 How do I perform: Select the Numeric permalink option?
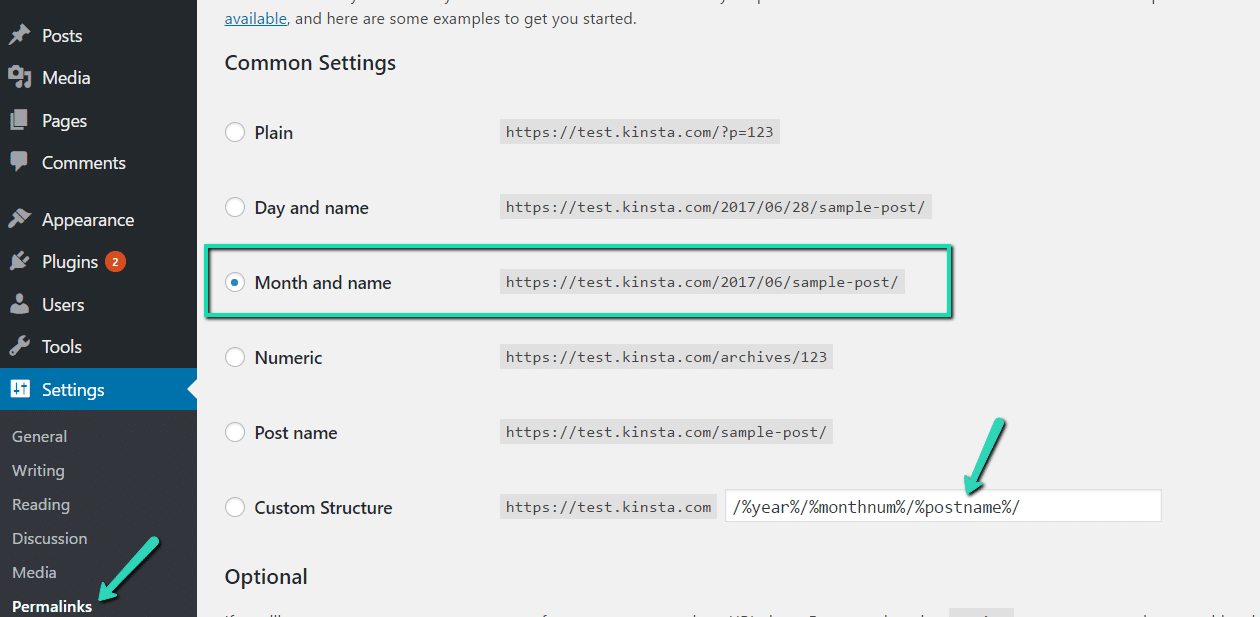coord(235,357)
